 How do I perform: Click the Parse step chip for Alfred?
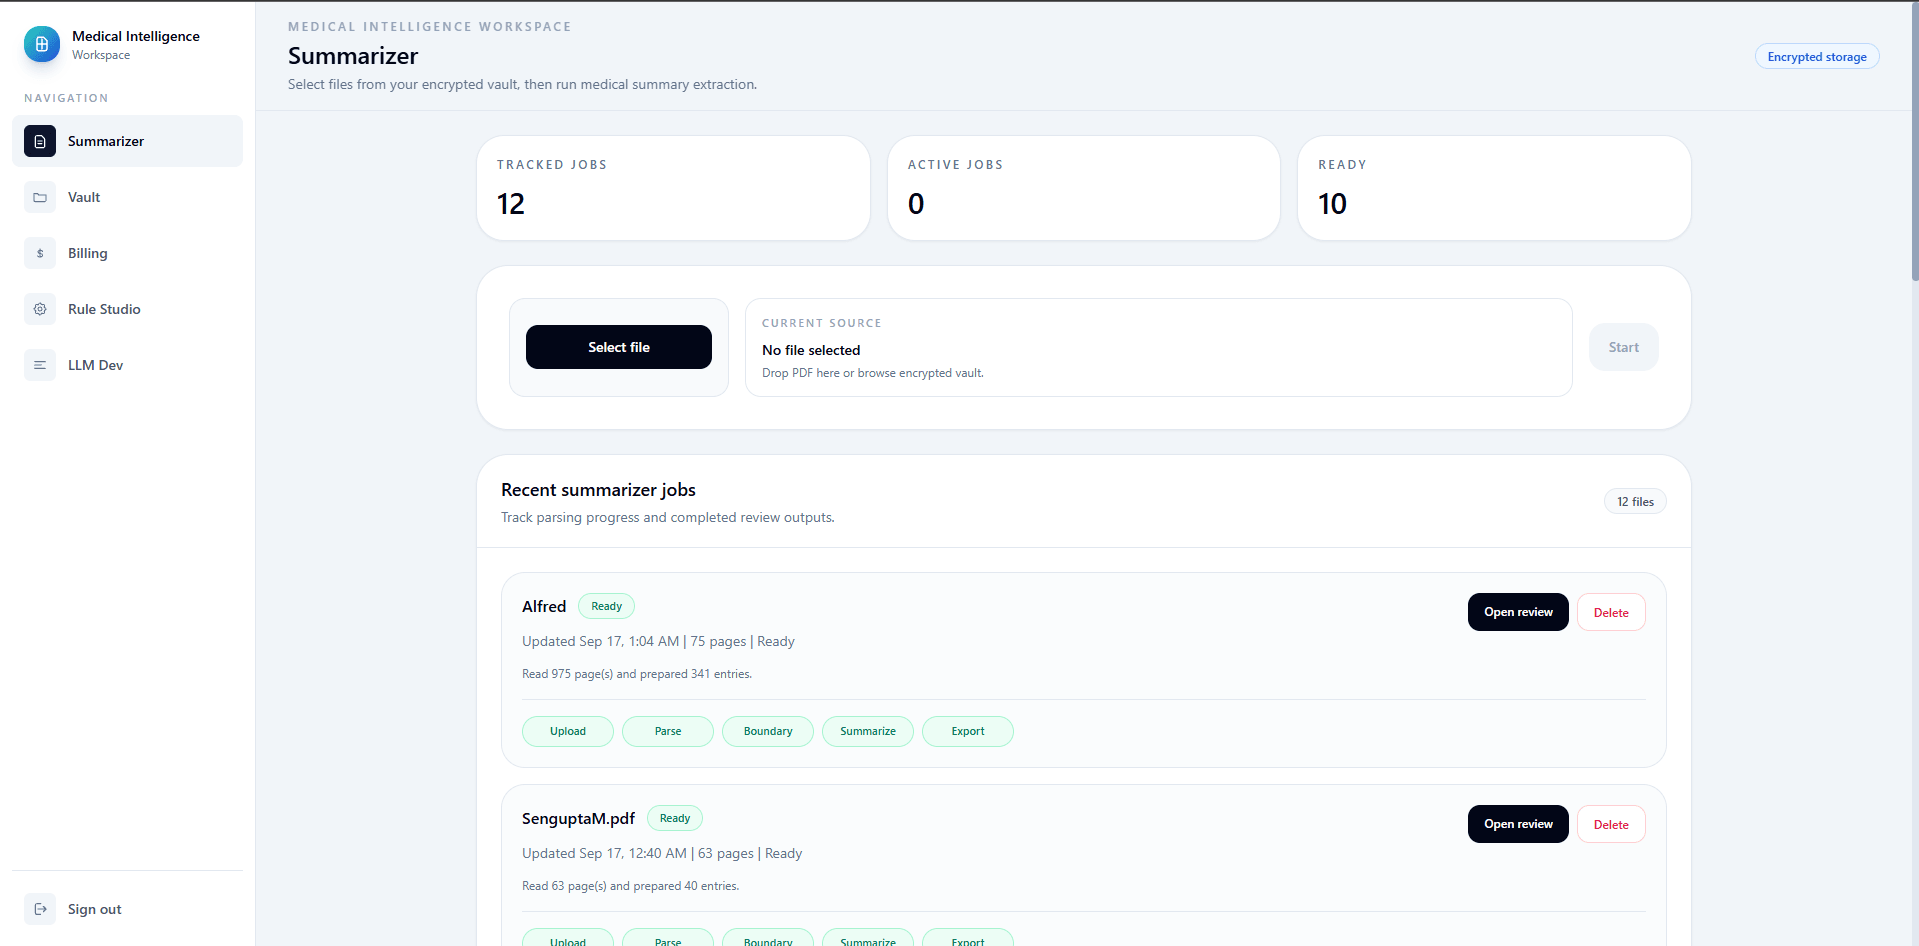click(x=668, y=731)
